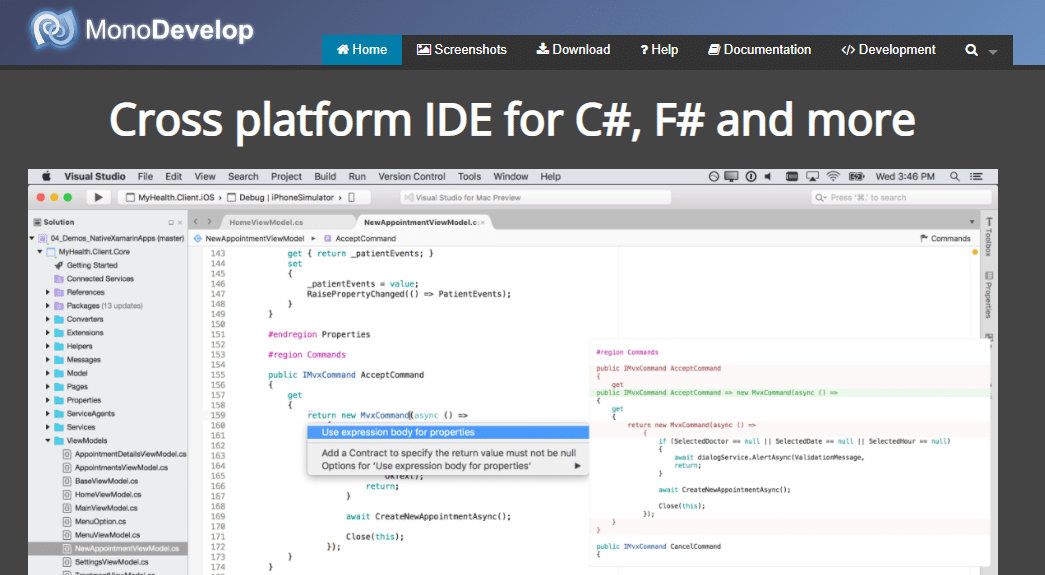Screen dimensions: 1045x575
Task: Open the website search icon
Action: click(972, 50)
